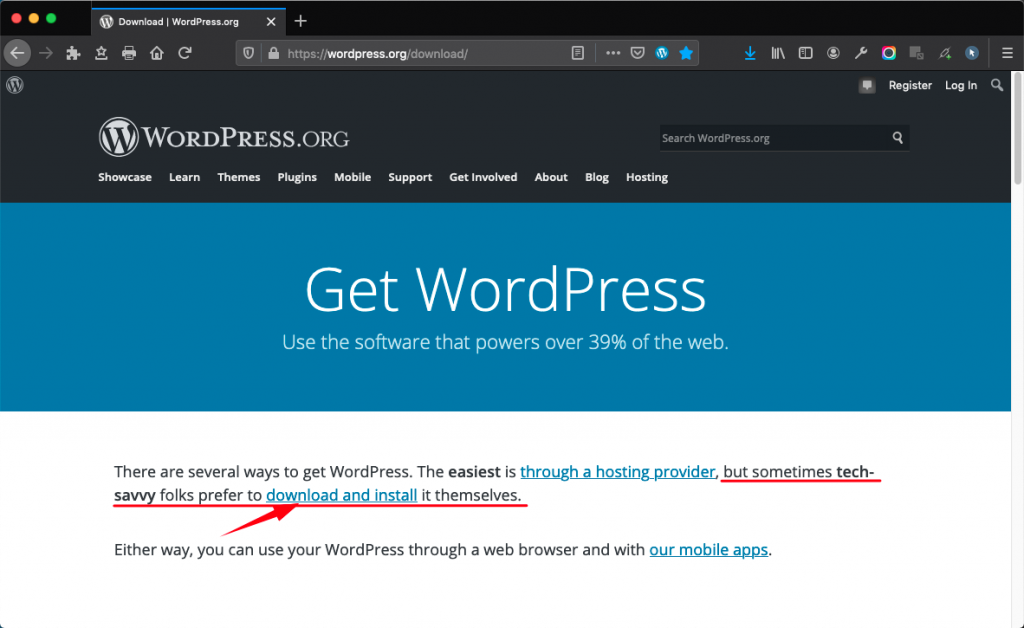Open the Plugins menu item

pyautogui.click(x=297, y=177)
